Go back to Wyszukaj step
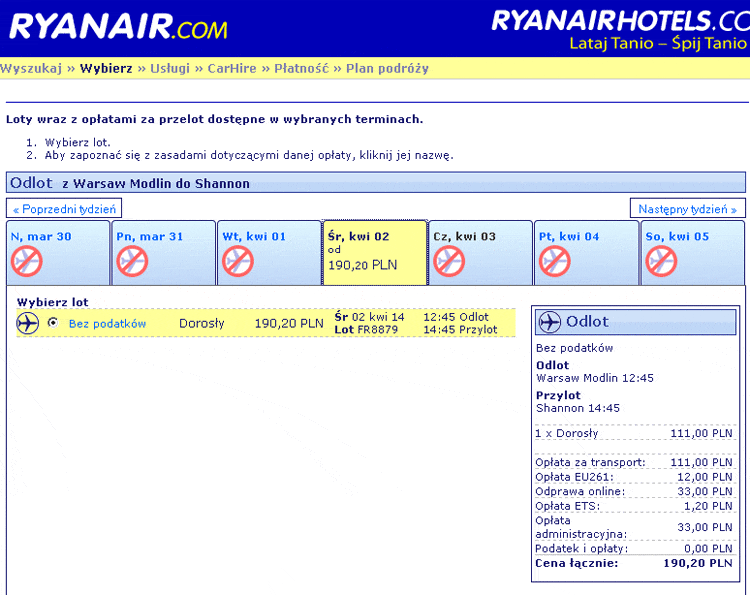This screenshot has width=750, height=595. pyautogui.click(x=31, y=68)
